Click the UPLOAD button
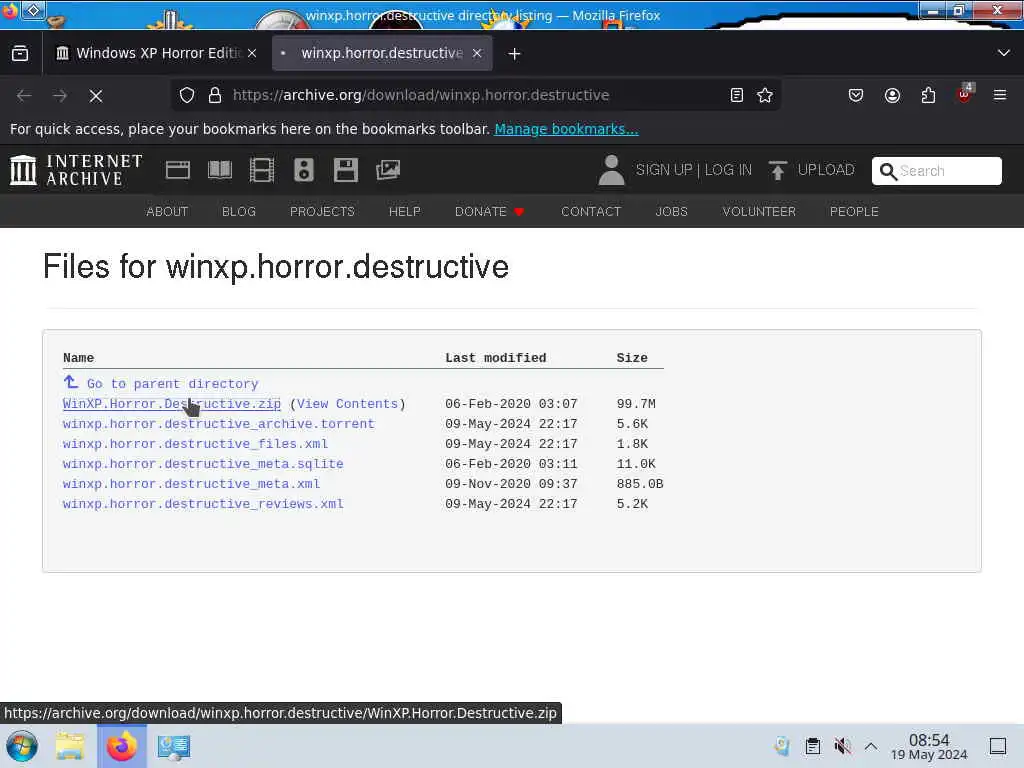The width and height of the screenshot is (1024, 768). tap(812, 170)
